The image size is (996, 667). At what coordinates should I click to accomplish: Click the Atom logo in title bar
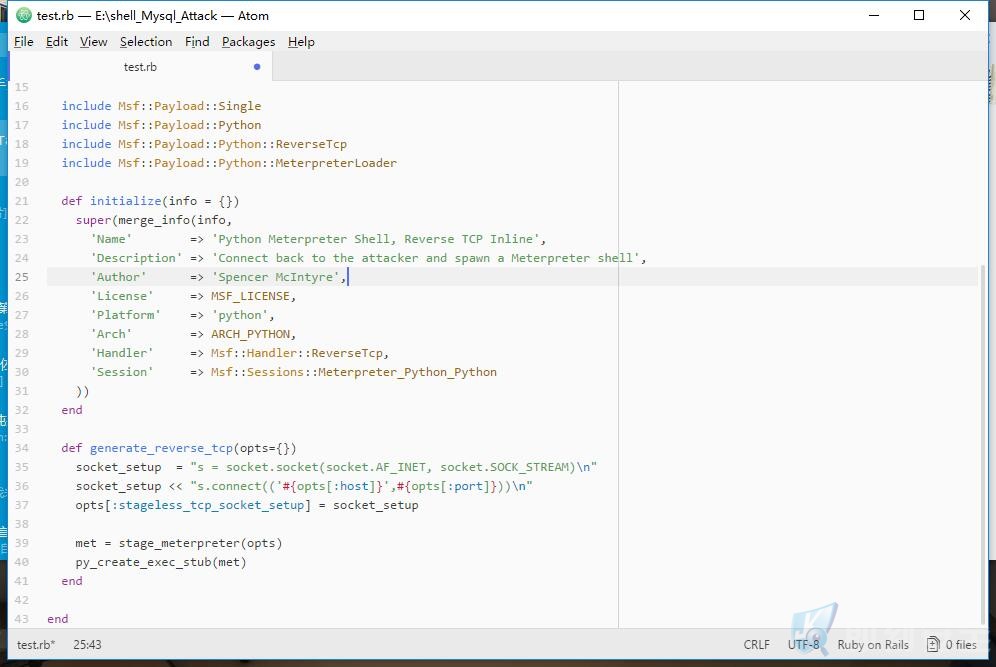24,15
